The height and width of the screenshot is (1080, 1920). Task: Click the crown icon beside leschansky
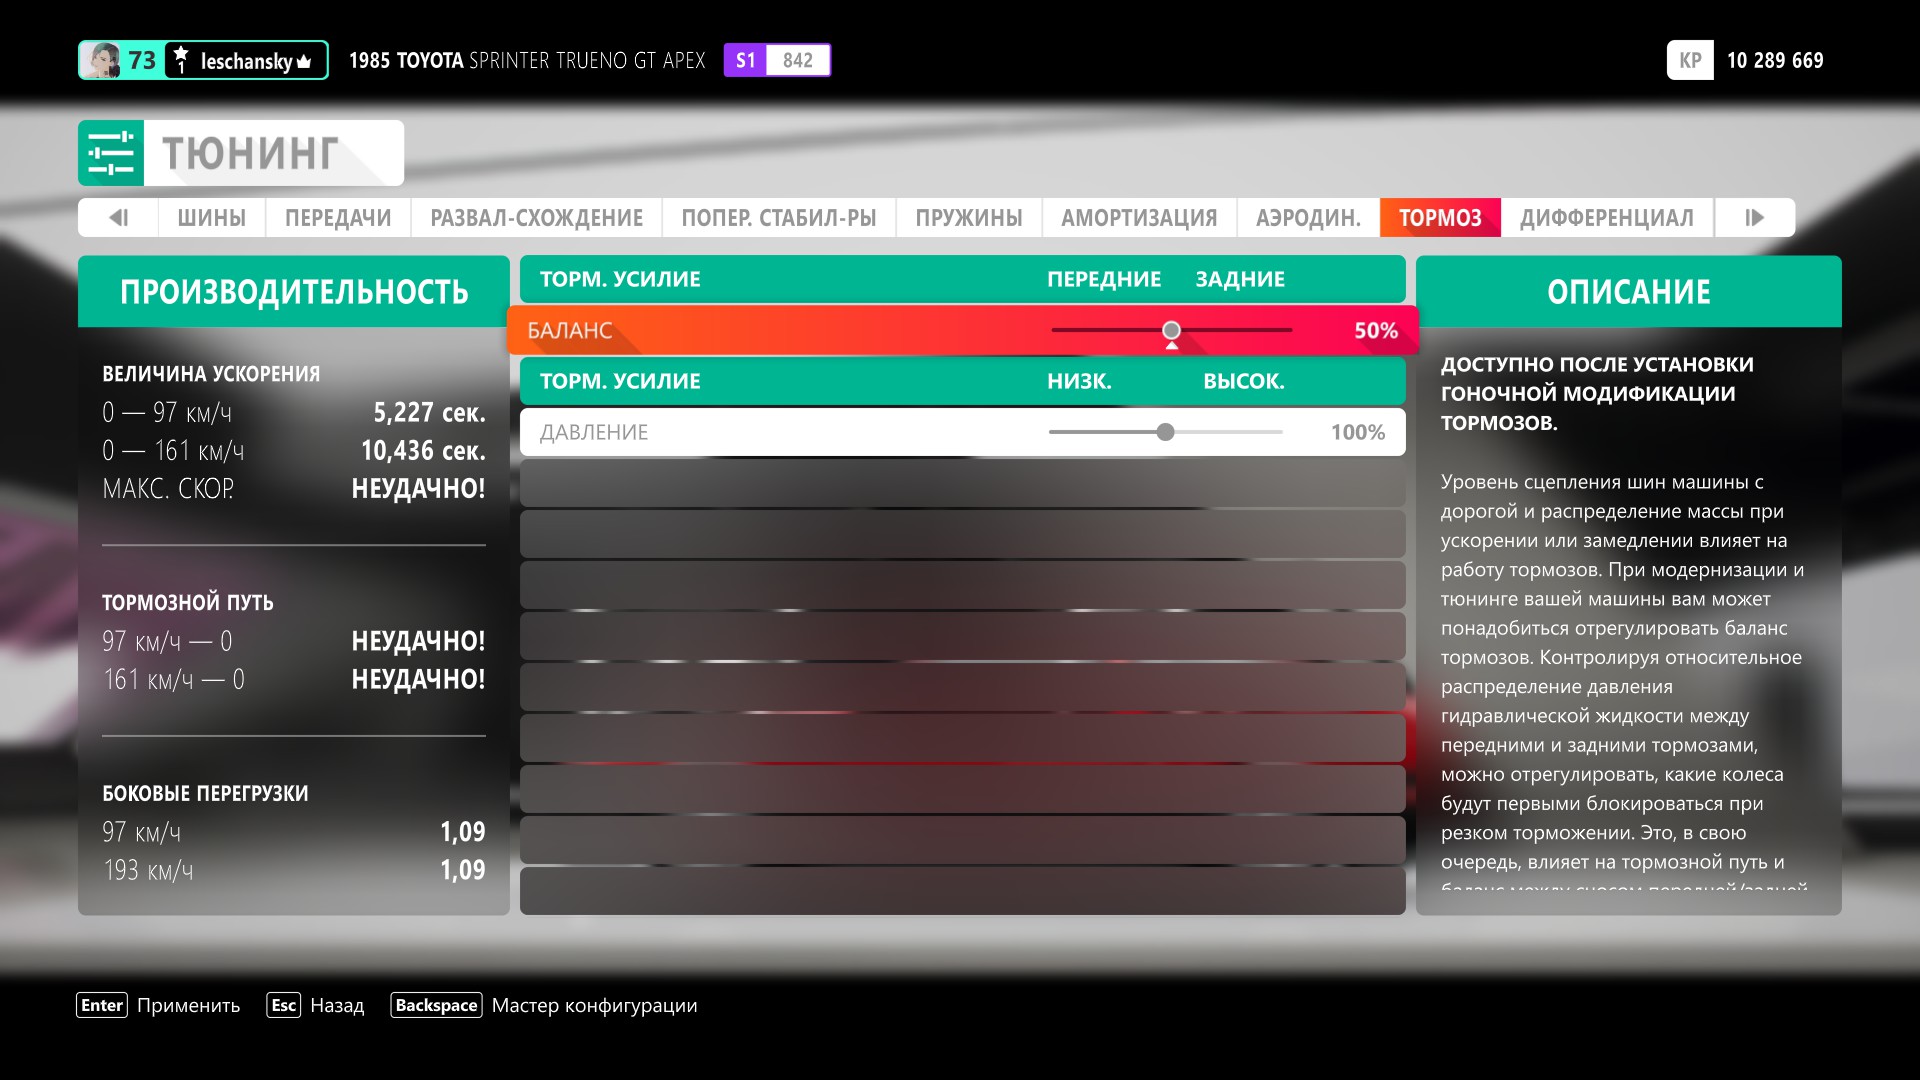305,62
